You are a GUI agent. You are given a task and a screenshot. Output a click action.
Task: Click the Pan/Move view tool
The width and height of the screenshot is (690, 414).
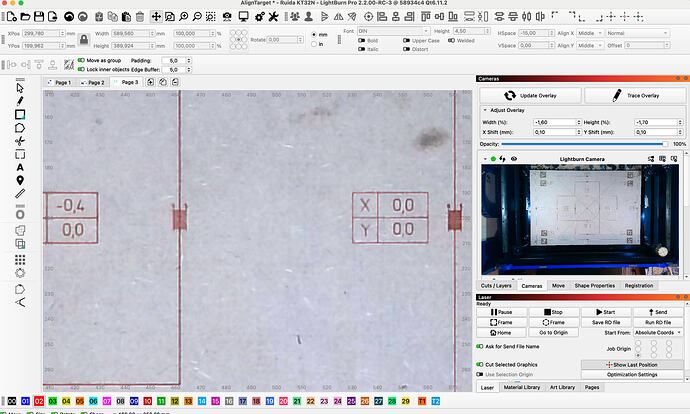[x=156, y=17]
